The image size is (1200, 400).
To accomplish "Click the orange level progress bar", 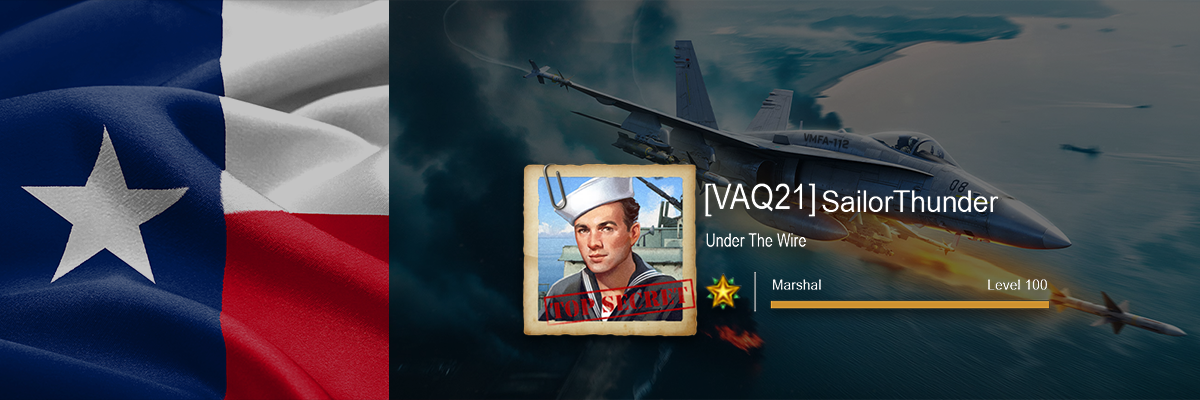I will click(910, 304).
